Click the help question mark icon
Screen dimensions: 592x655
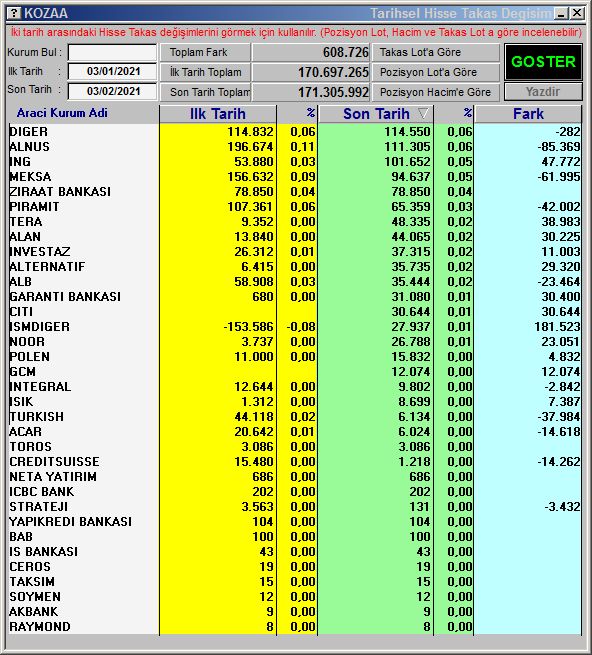tap(14, 13)
